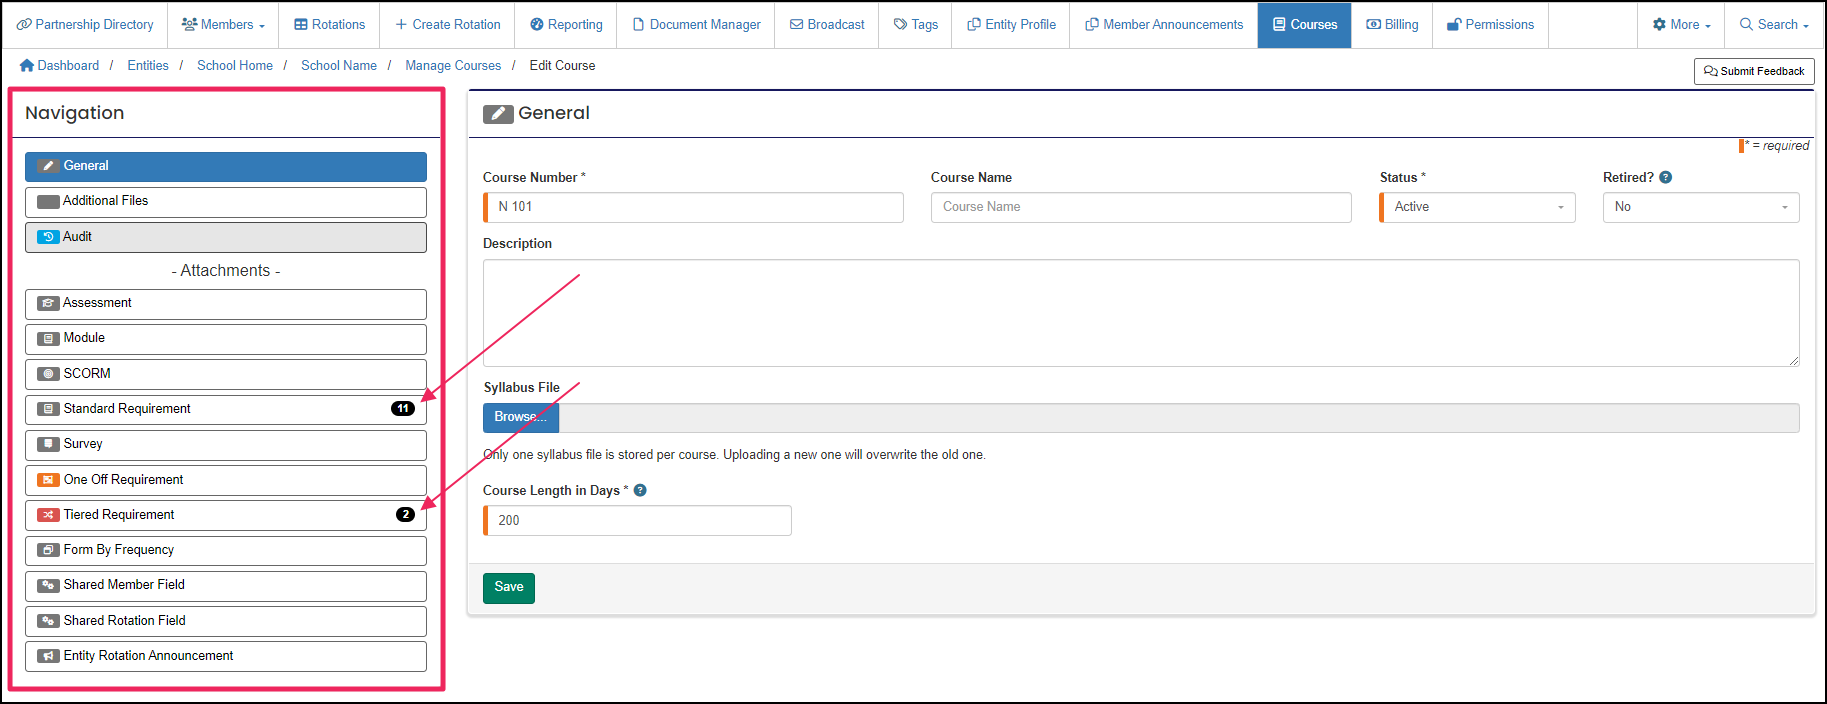This screenshot has width=1827, height=704.
Task: Click the Tiered Requirement shuffle icon
Action: (x=48, y=515)
